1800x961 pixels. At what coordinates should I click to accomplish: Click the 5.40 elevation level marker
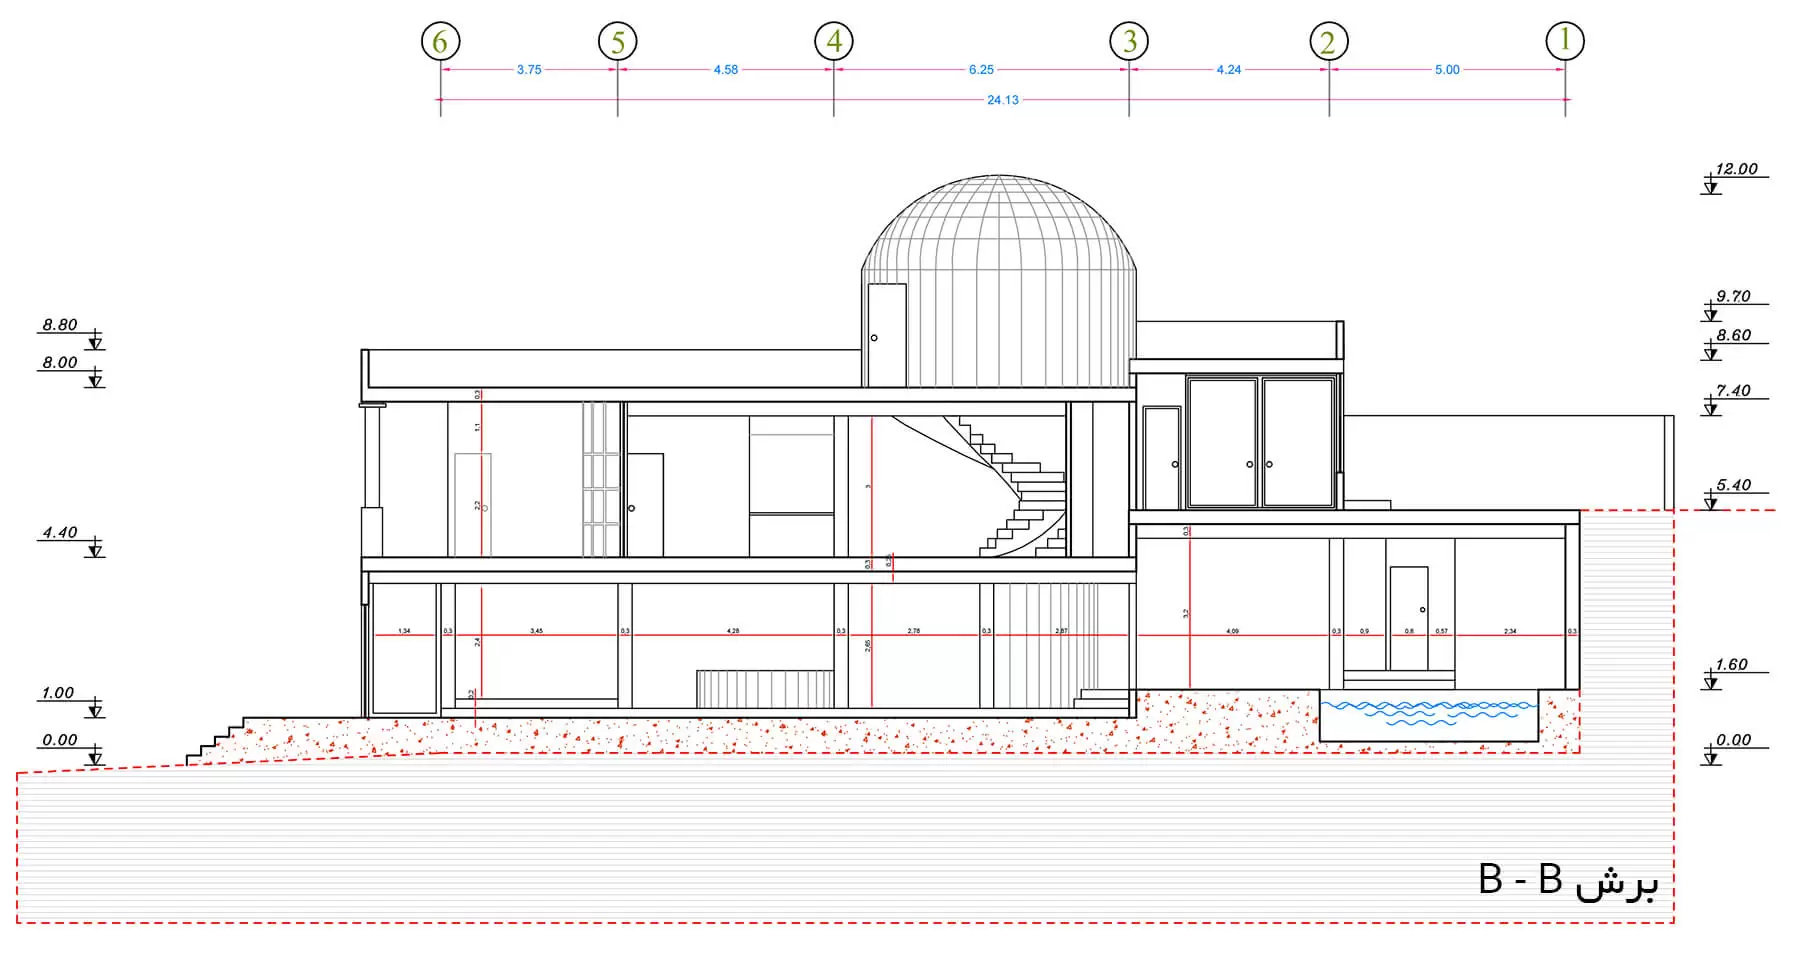[1733, 486]
